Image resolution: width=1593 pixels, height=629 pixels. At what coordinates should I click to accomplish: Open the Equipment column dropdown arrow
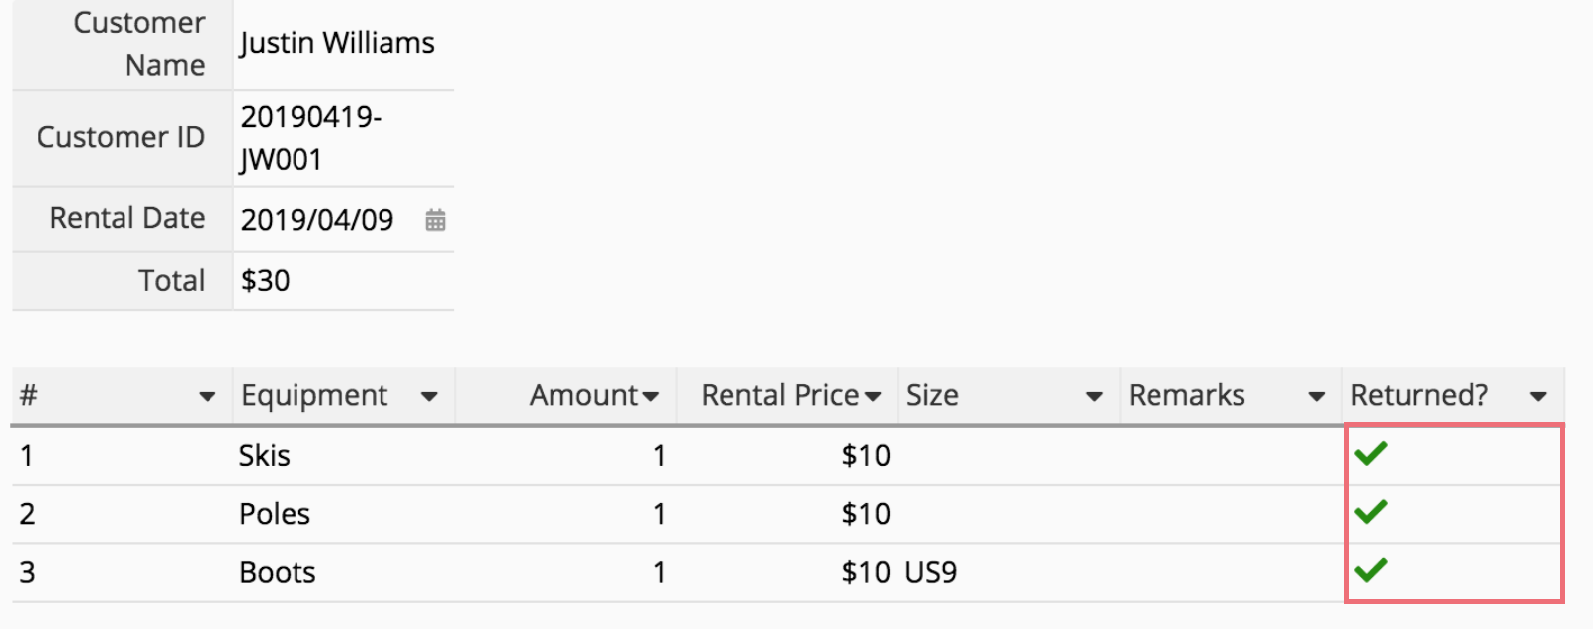(x=429, y=397)
